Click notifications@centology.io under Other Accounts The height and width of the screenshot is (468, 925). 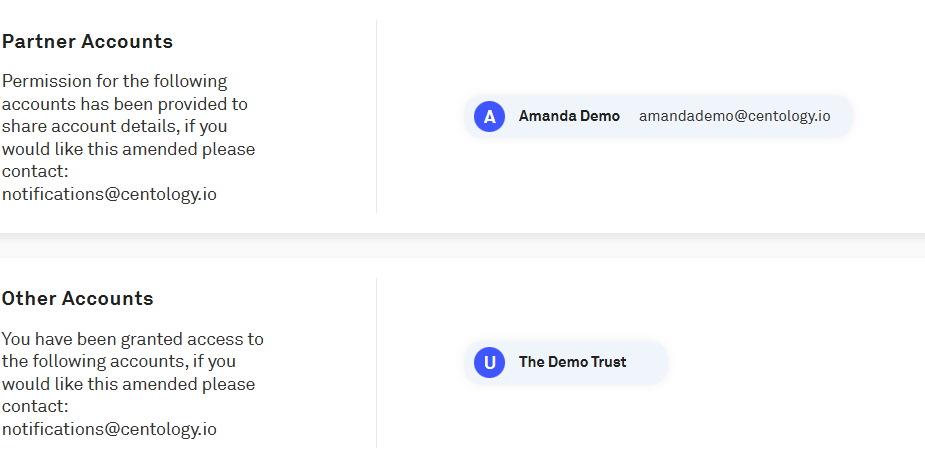(109, 430)
